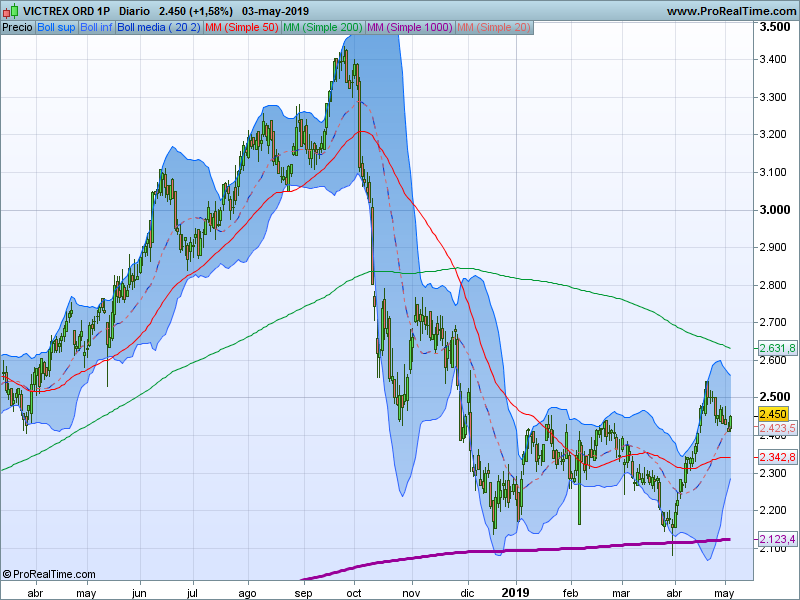The height and width of the screenshot is (600, 800).
Task: Click the mar month label on time axis
Action: (621, 593)
